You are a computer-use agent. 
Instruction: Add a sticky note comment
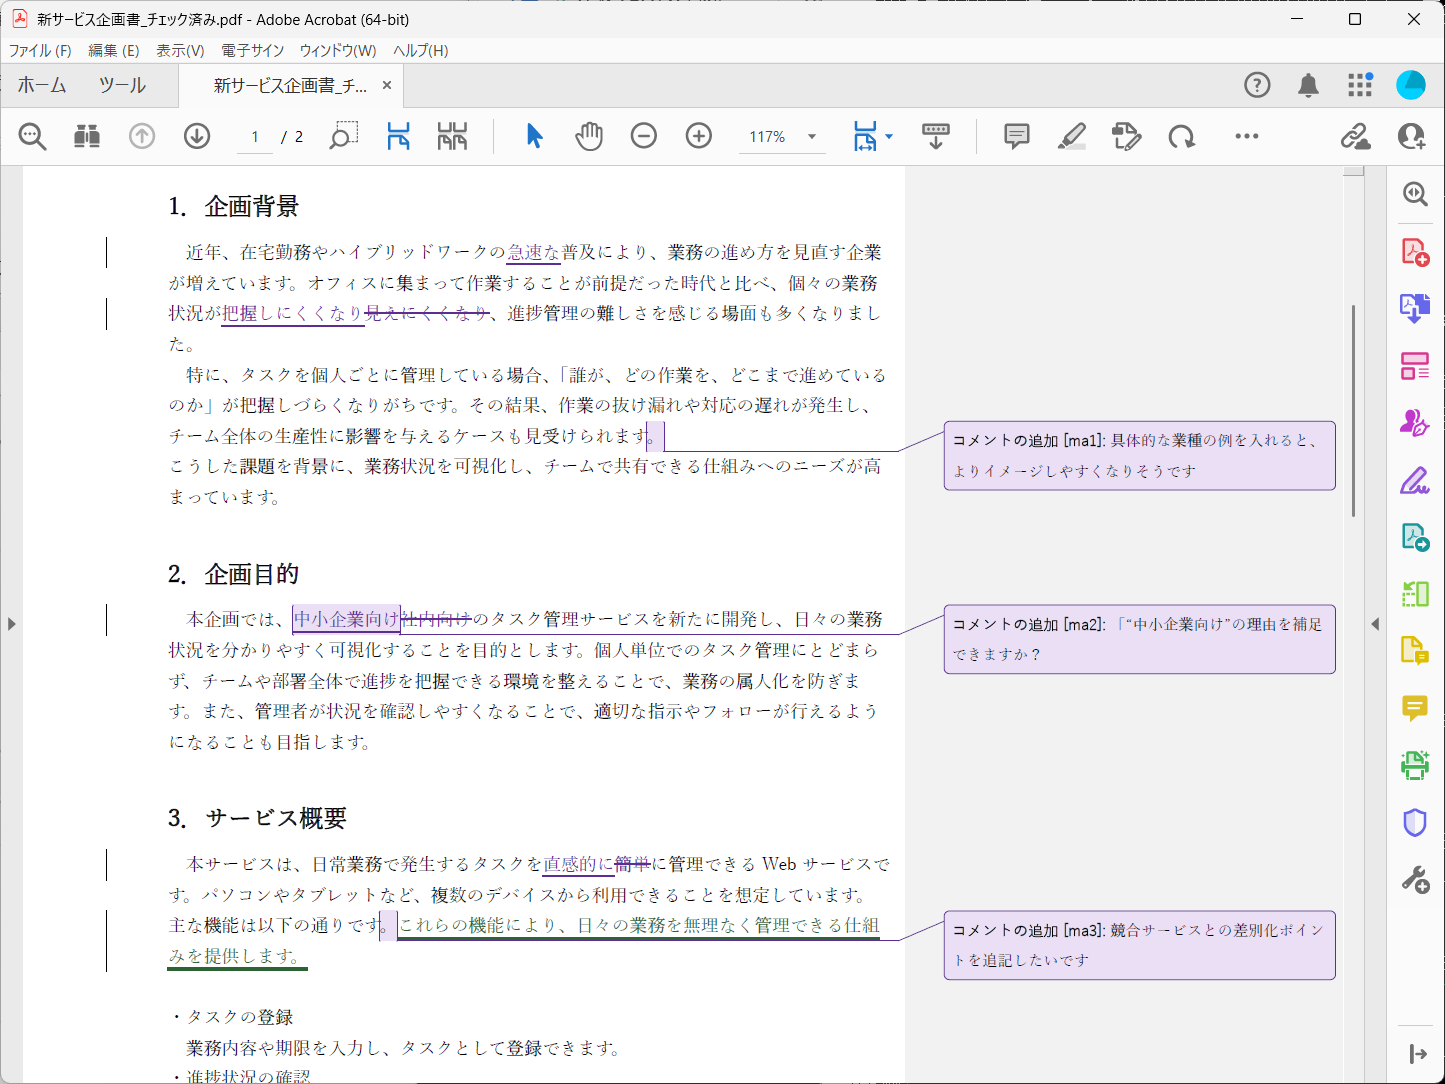[x=1015, y=136]
